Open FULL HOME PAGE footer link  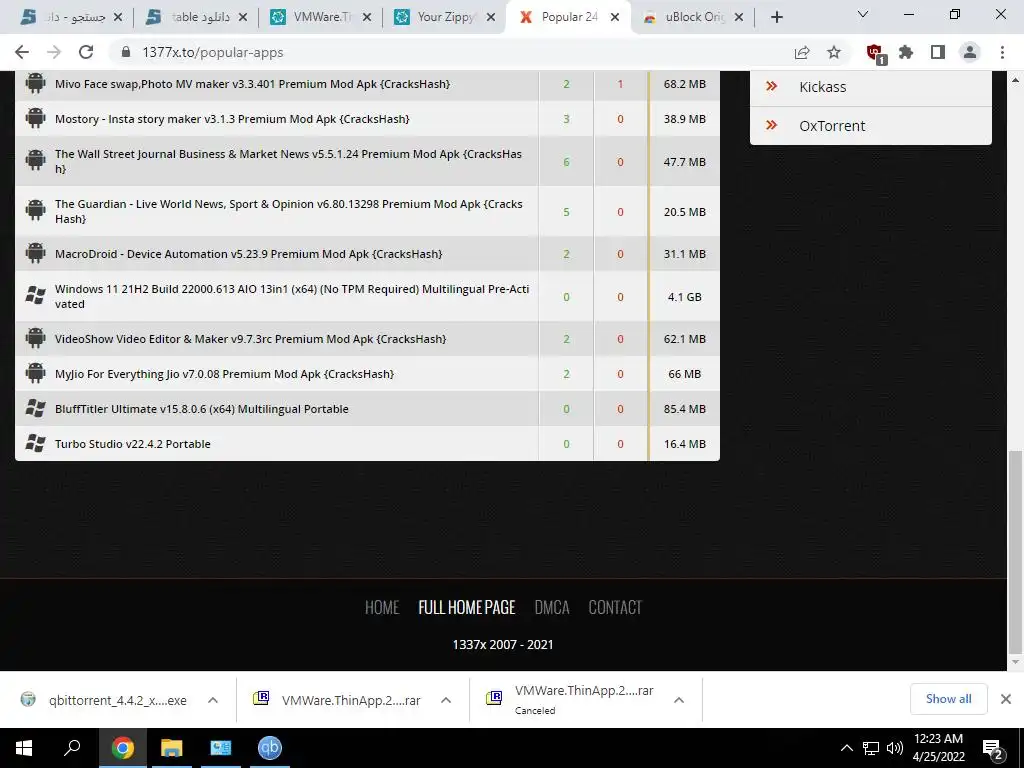[x=467, y=607]
